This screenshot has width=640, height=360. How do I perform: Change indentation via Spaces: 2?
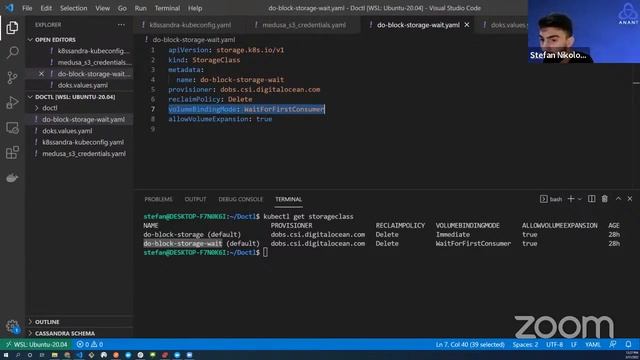click(x=525, y=344)
